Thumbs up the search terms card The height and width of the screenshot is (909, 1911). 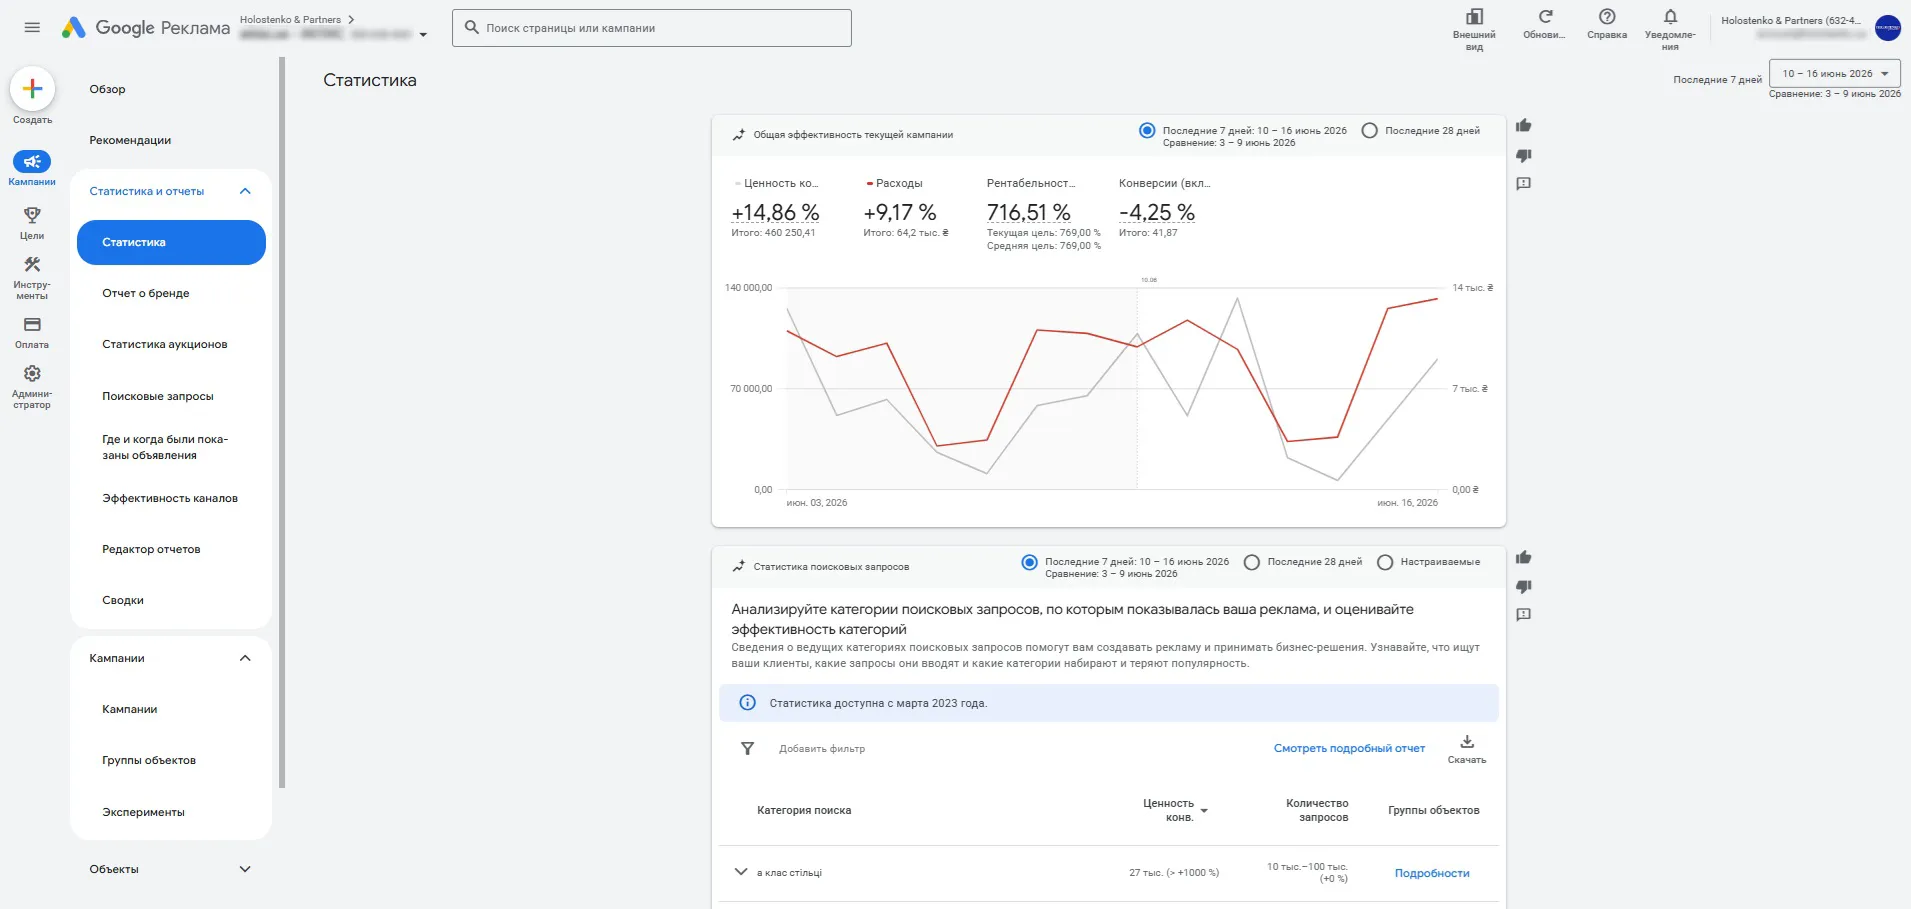pyautogui.click(x=1523, y=557)
